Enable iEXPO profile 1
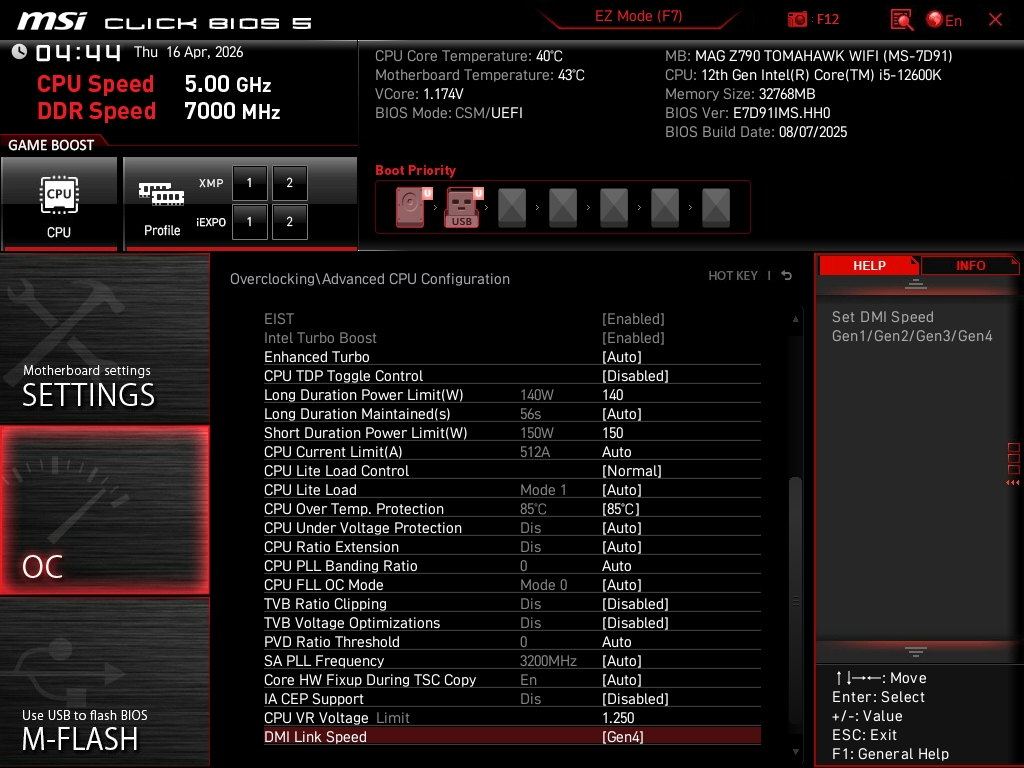 tap(249, 222)
